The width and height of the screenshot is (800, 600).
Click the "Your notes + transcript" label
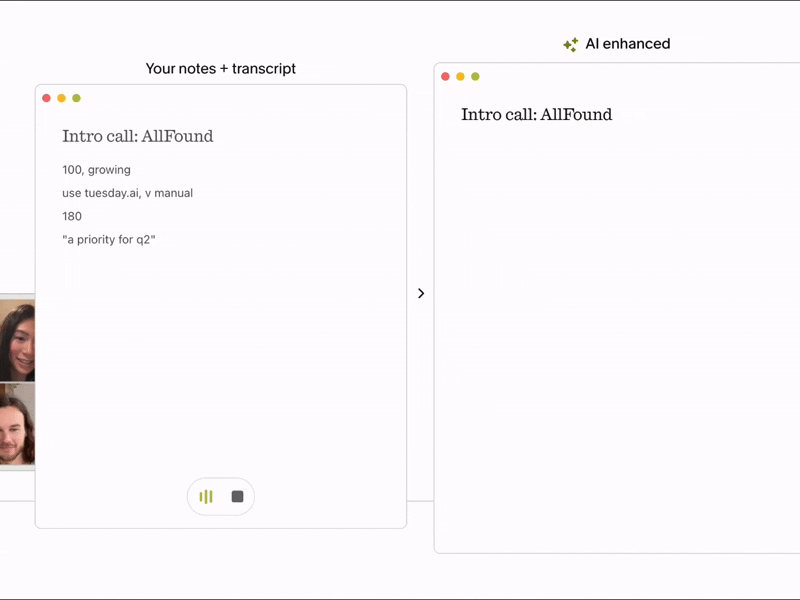tap(220, 69)
